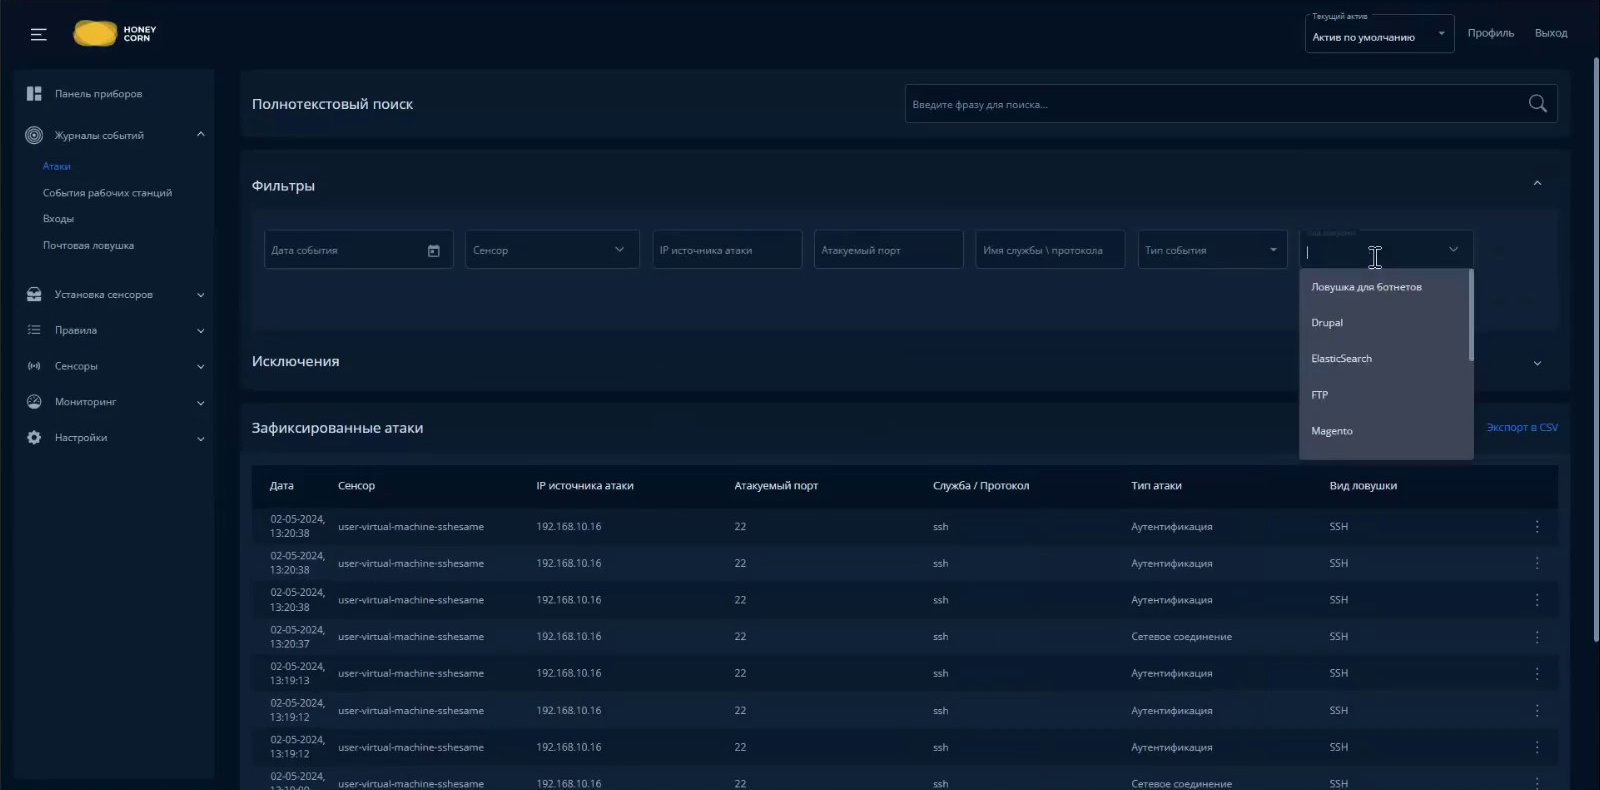Expand the Правила menu section
Viewport: 1600px width, 790px height.
pos(201,331)
